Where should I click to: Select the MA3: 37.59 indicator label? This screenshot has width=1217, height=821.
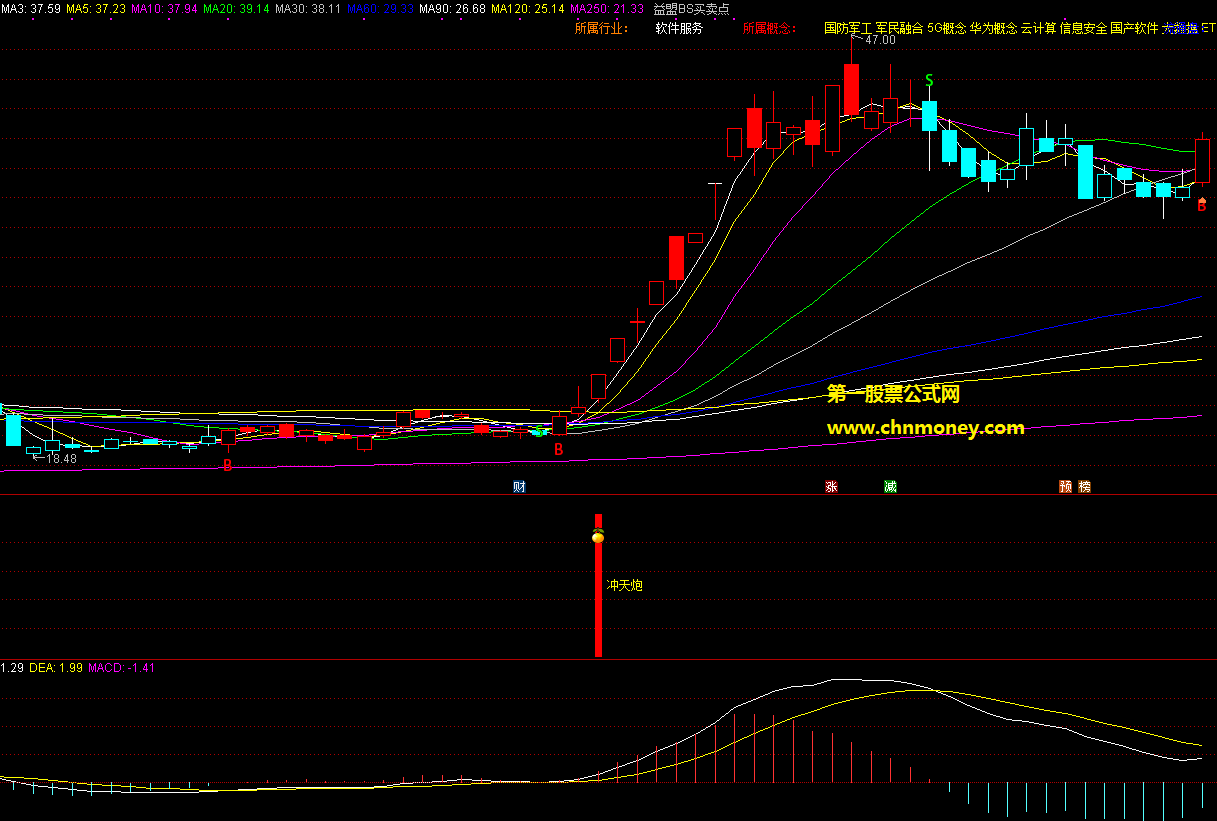click(31, 9)
